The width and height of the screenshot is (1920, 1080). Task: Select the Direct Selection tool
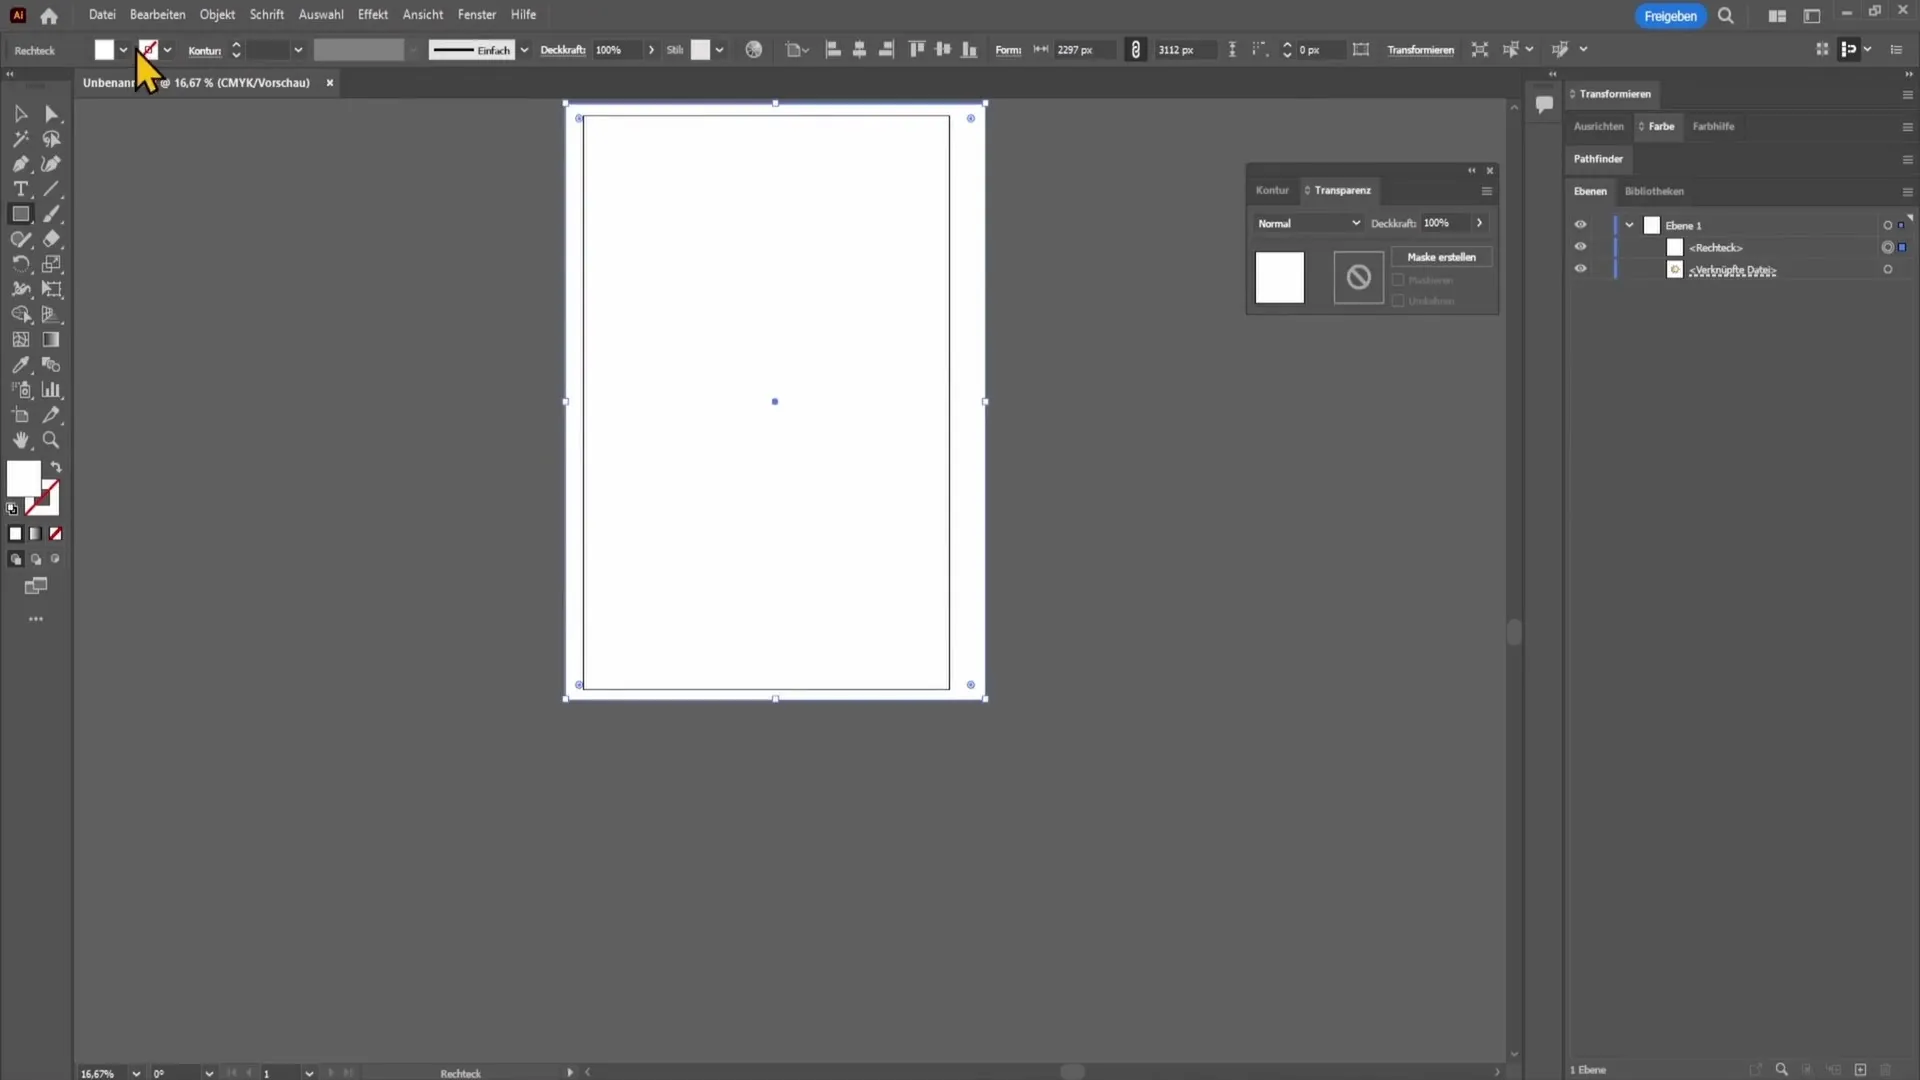coord(52,114)
